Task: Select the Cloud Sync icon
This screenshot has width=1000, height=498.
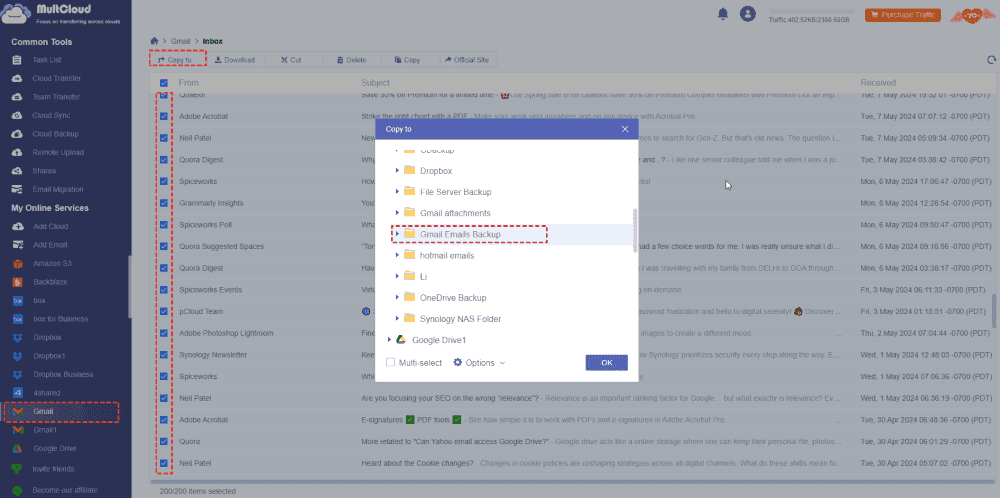Action: (18, 115)
